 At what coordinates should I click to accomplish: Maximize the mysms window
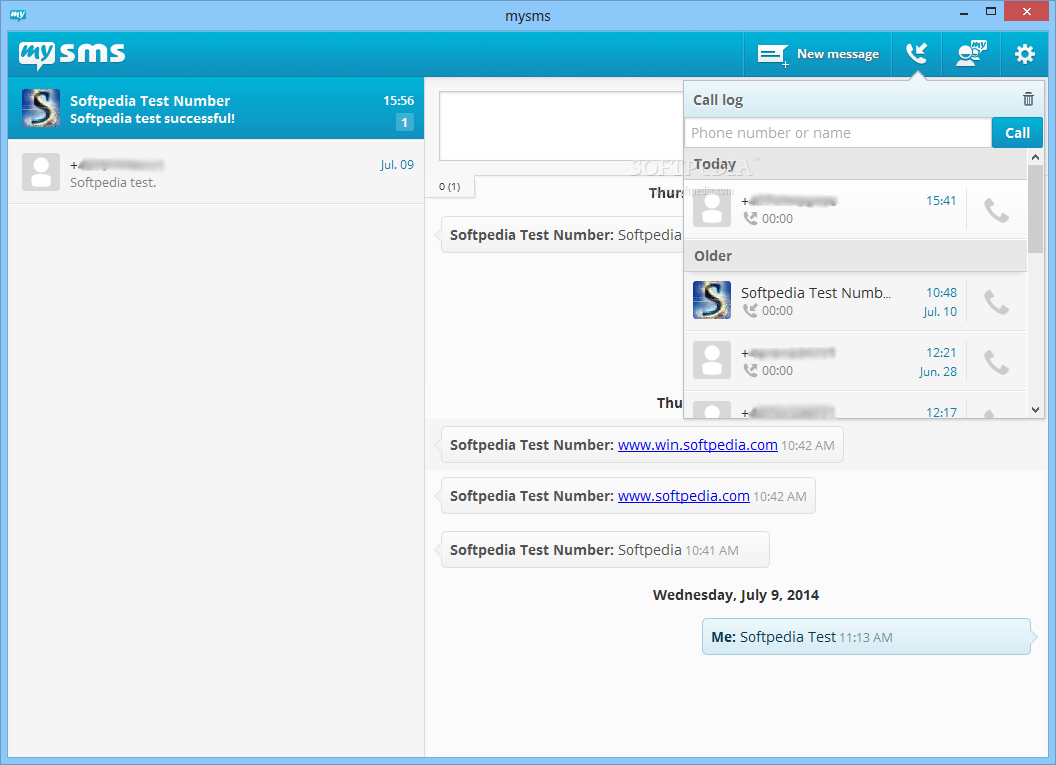pos(991,11)
